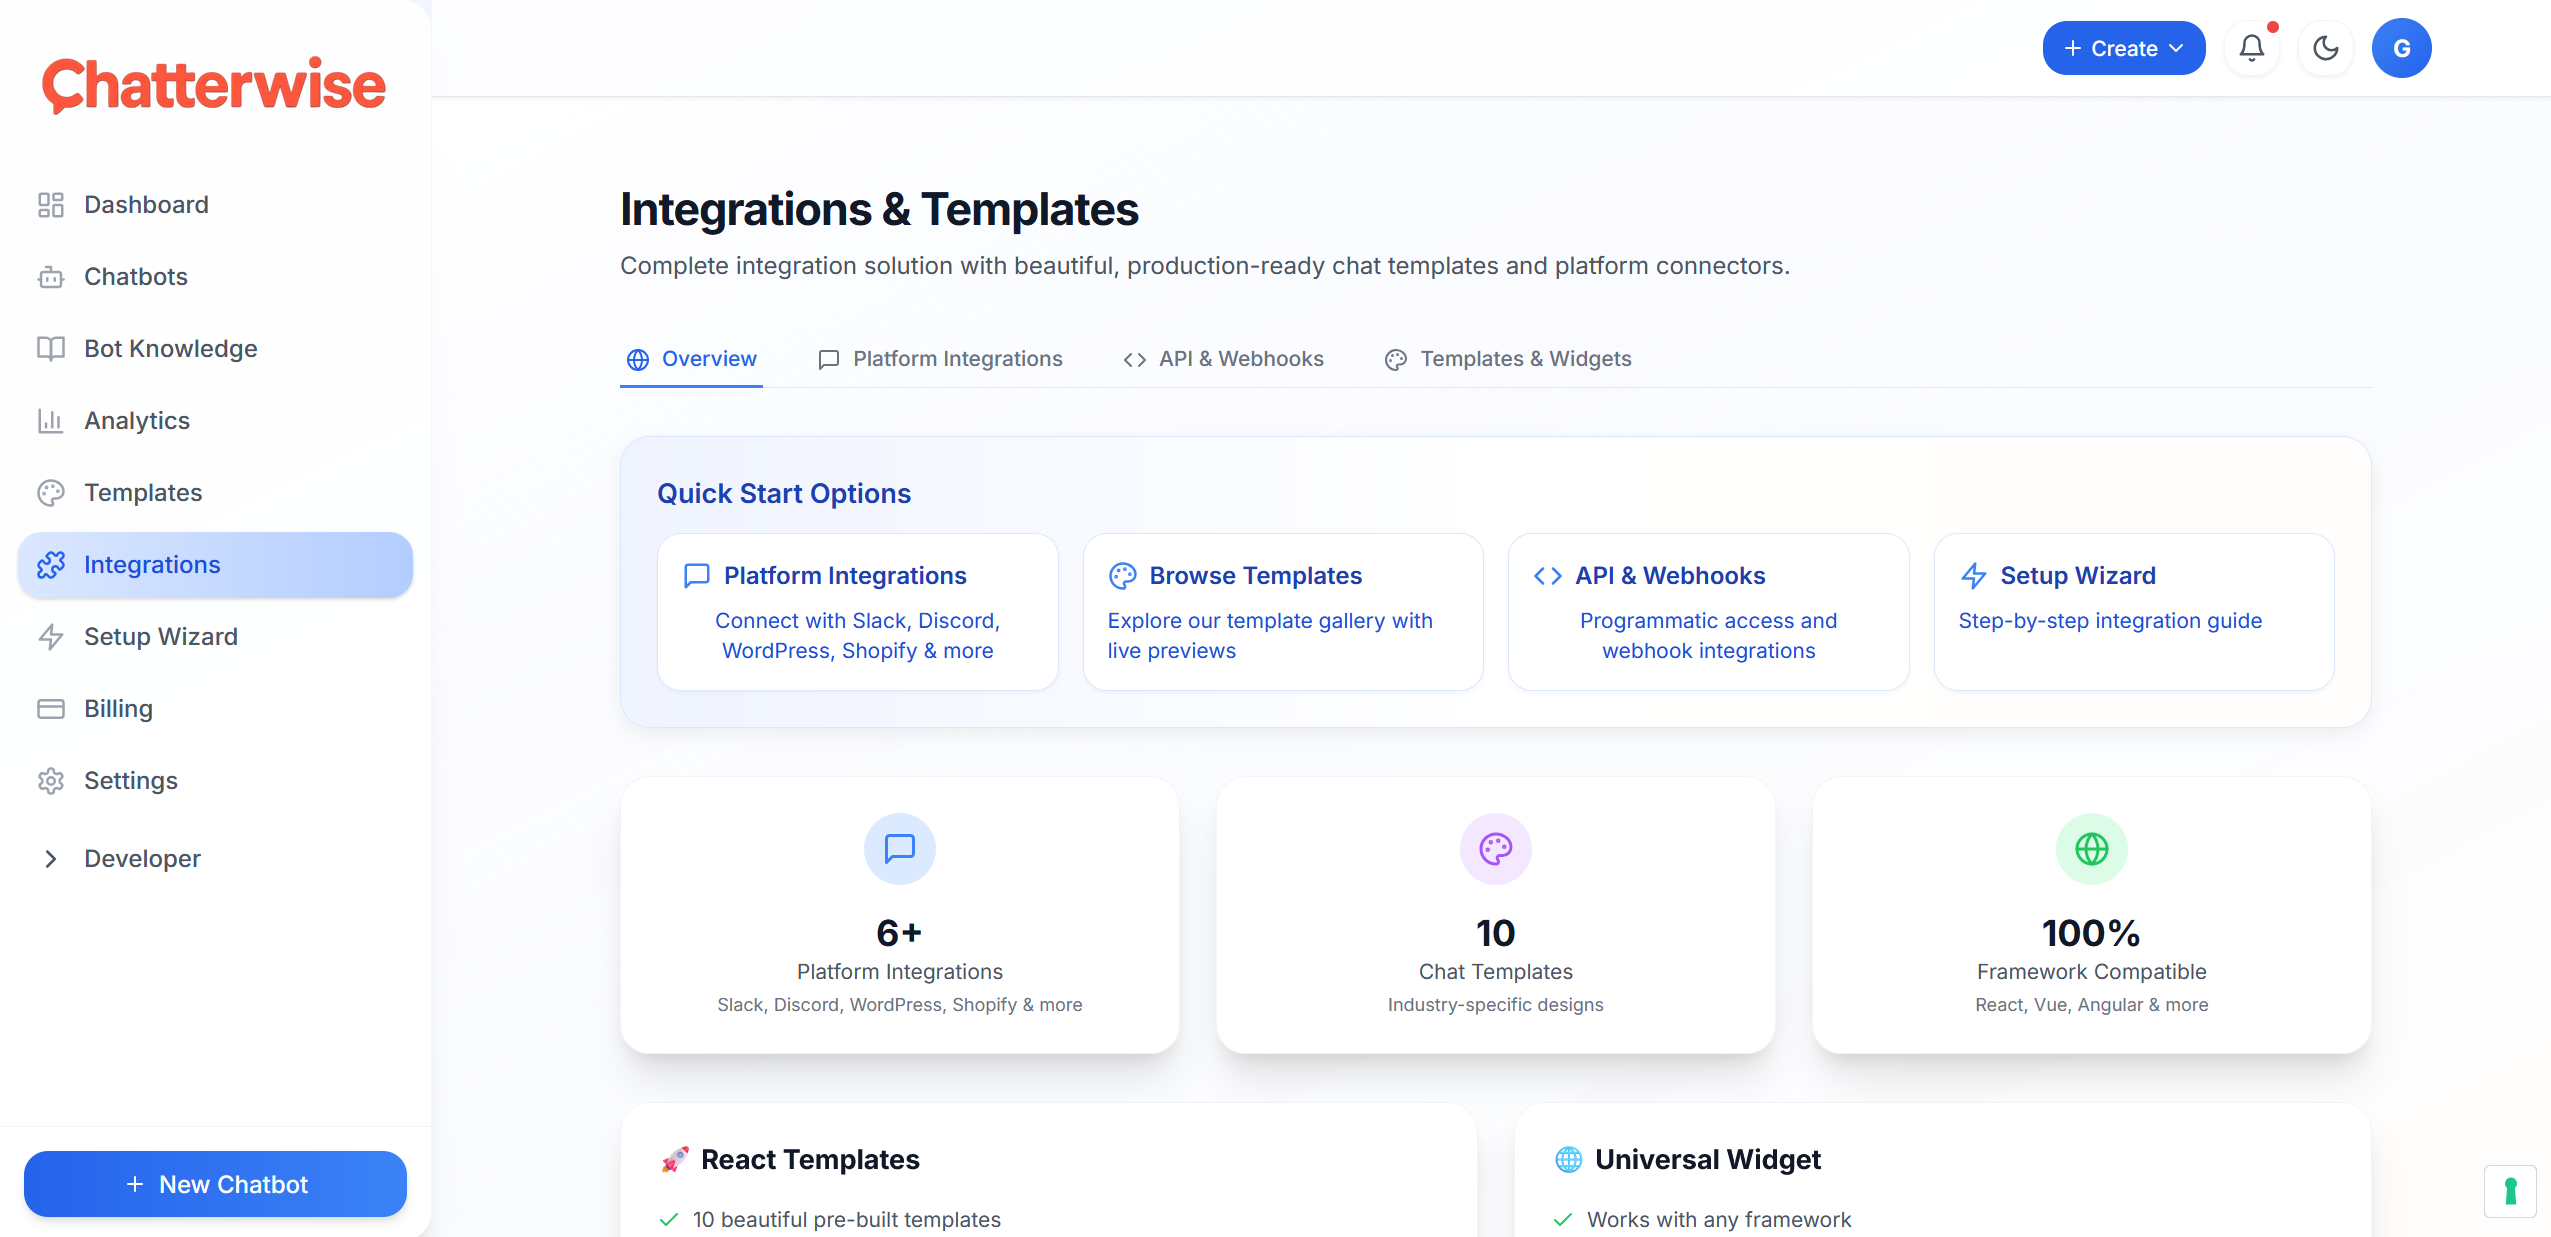2551x1237 pixels.
Task: Open Bot Knowledge book icon
Action: pyautogui.click(x=51, y=349)
